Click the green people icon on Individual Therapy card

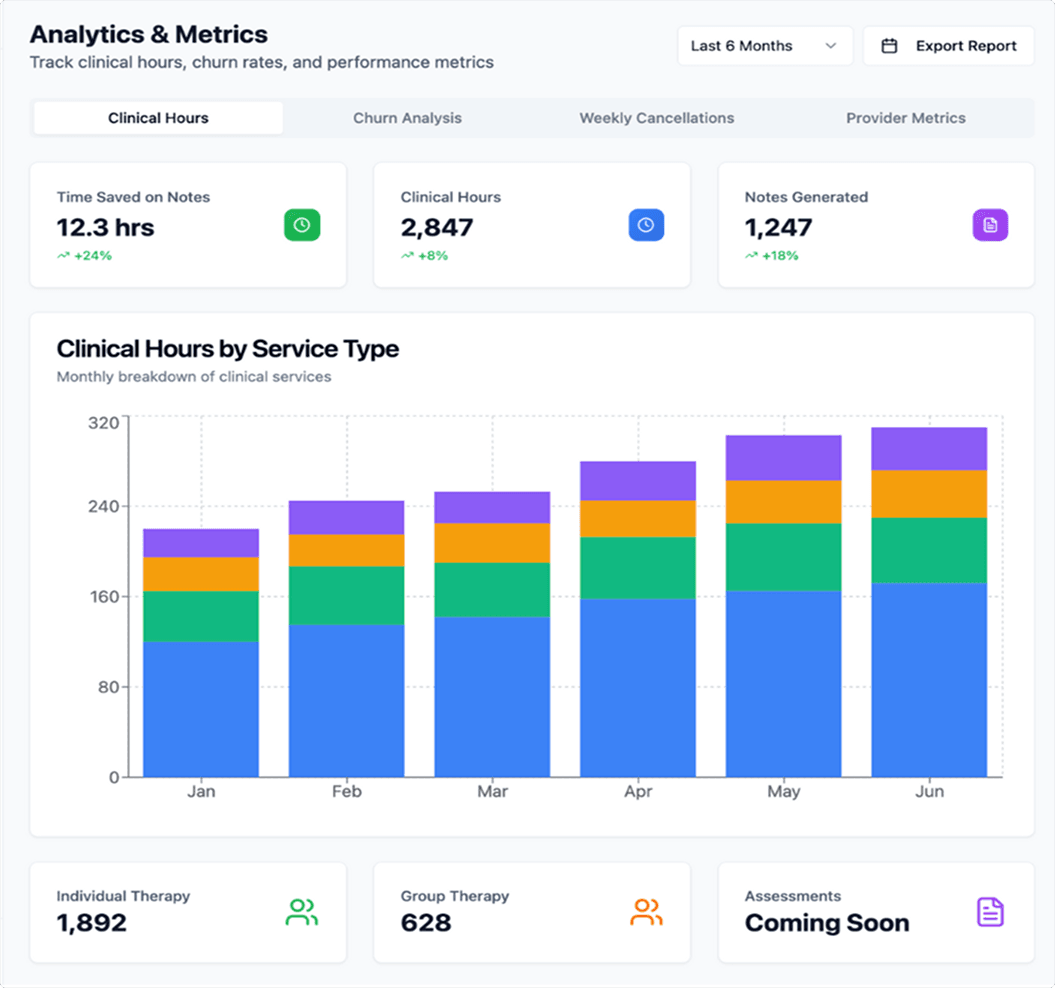click(x=301, y=913)
